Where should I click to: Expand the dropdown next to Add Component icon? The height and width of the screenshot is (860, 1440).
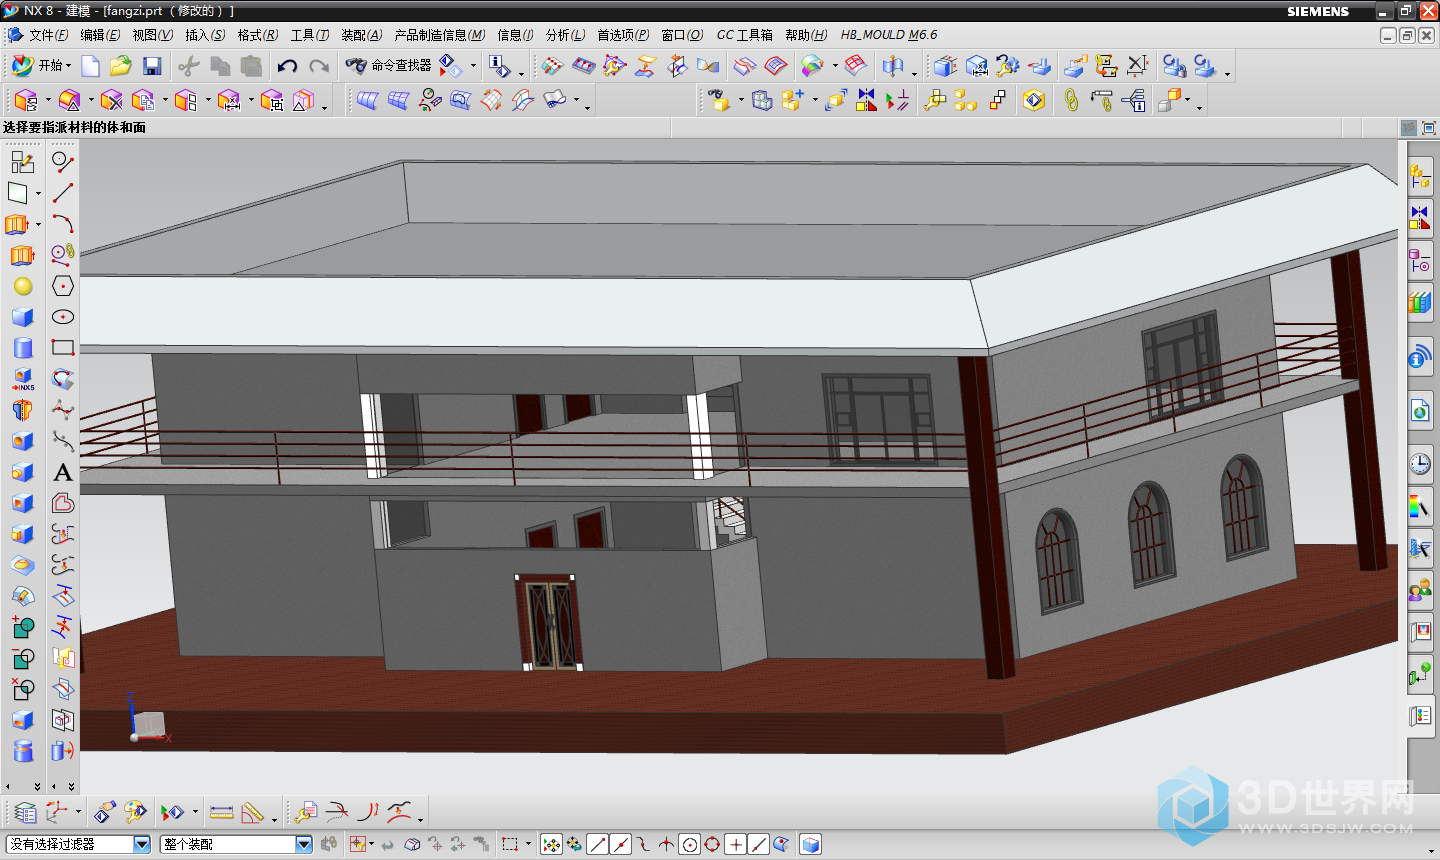[x=814, y=100]
